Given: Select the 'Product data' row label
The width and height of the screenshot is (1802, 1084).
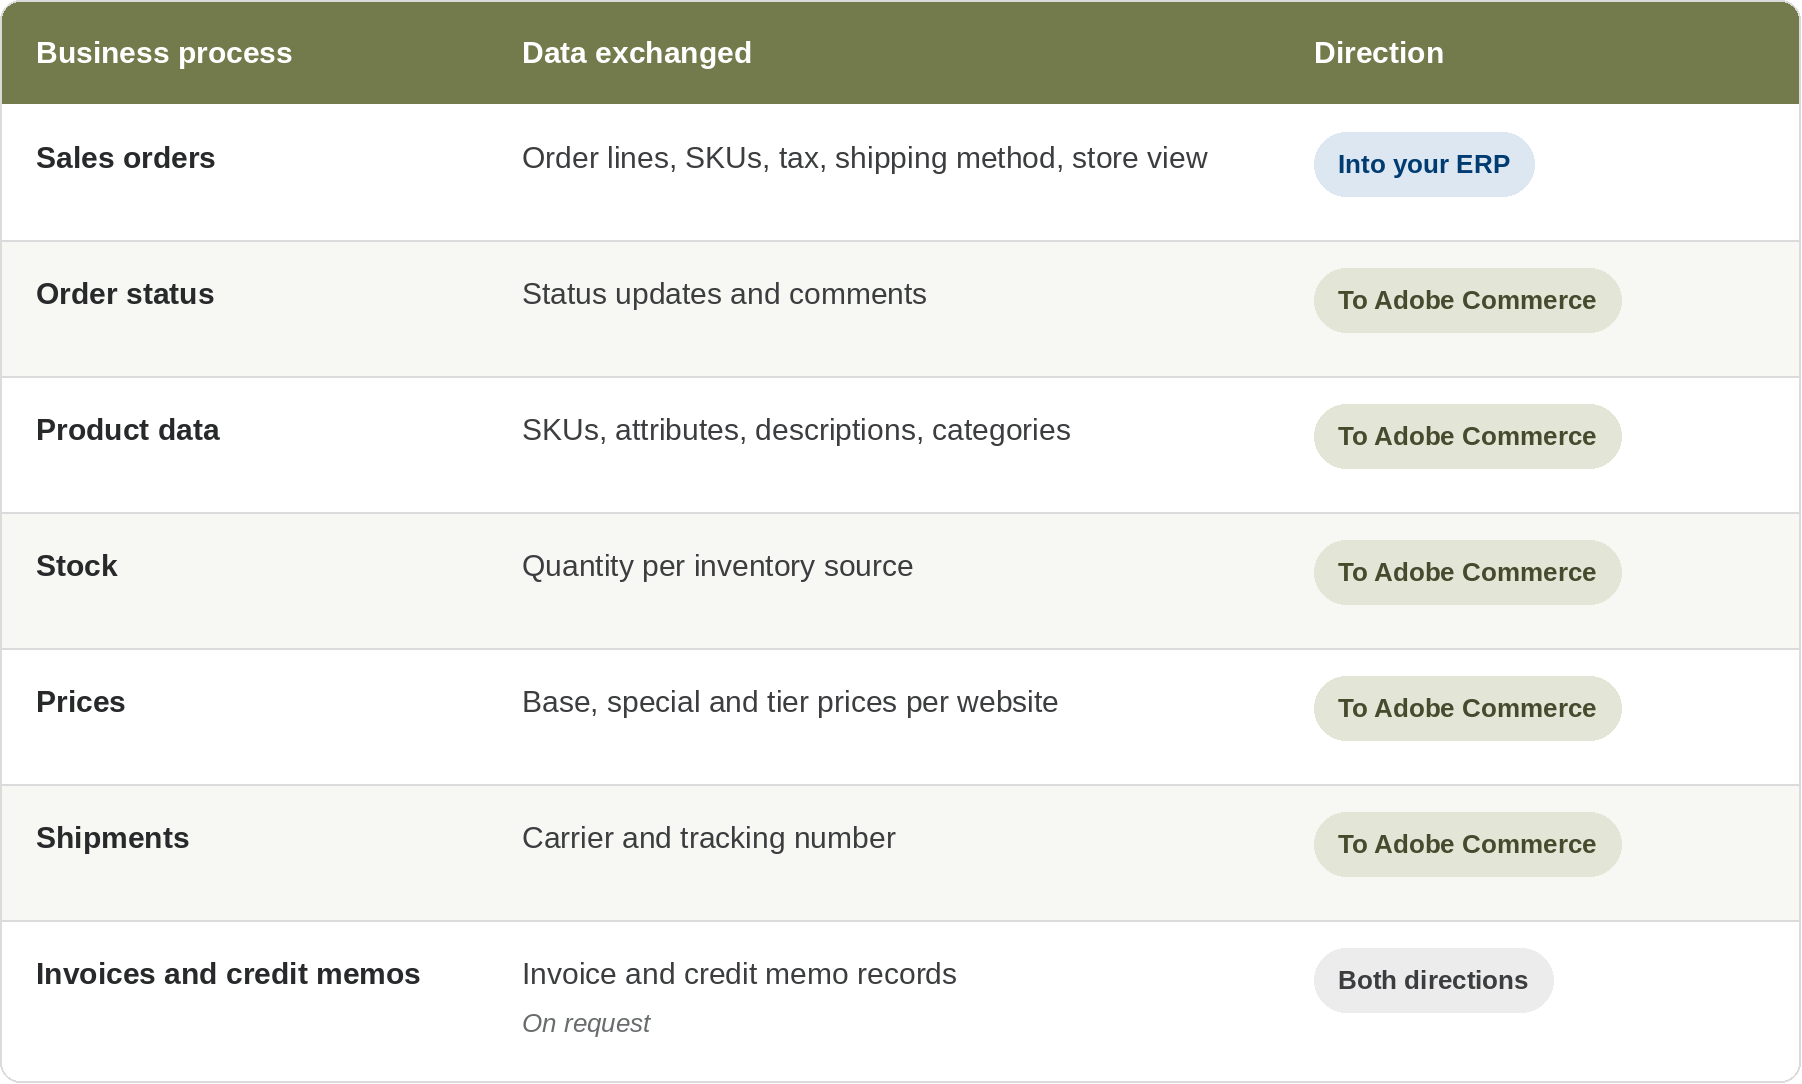Looking at the screenshot, I should coord(128,430).
